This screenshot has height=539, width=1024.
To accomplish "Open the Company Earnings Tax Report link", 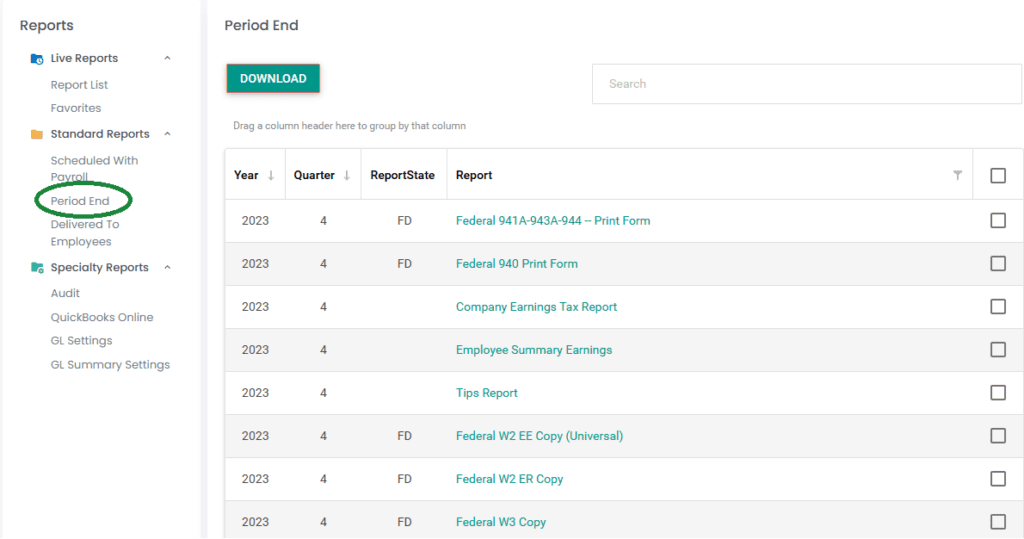I will tap(536, 307).
